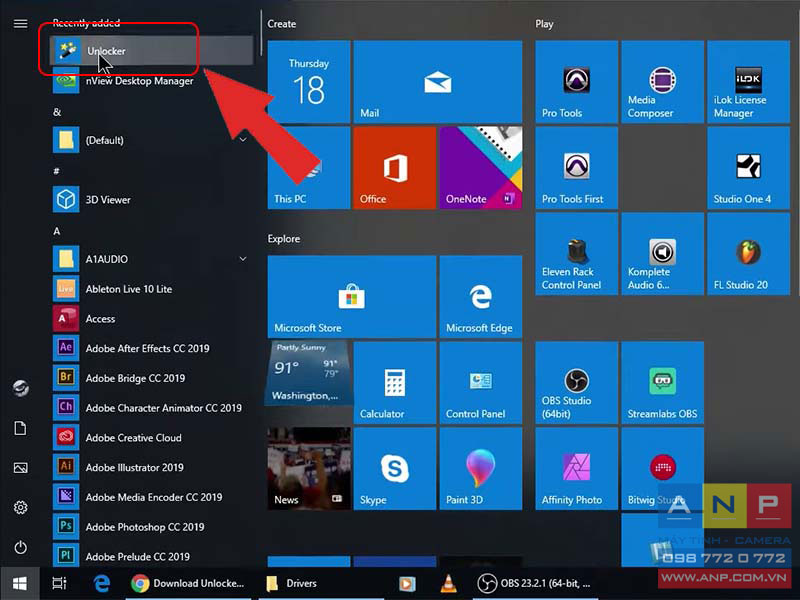Viewport: 800px width, 600px height.
Task: Open Adobe Bridge CC 2019
Action: pyautogui.click(x=152, y=378)
